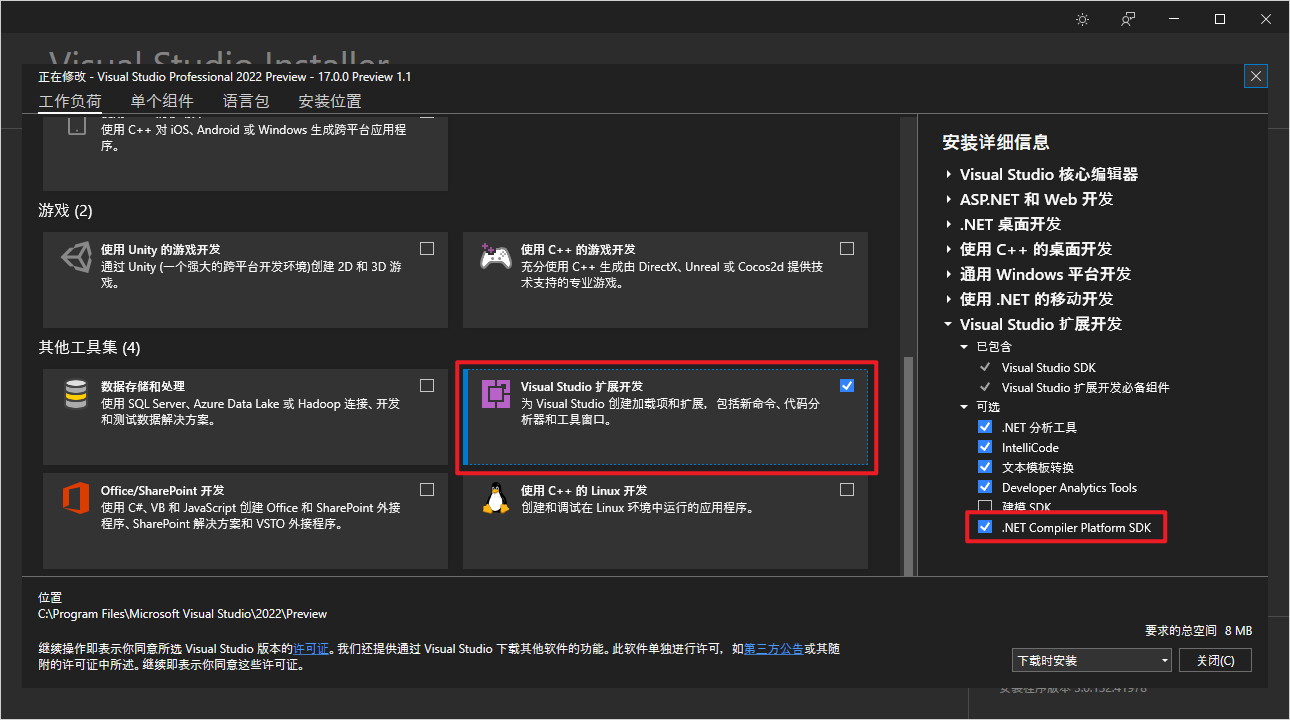Viewport: 1290px width, 720px height.
Task: Enable the Unity game development workload checkbox
Action: pos(427,248)
